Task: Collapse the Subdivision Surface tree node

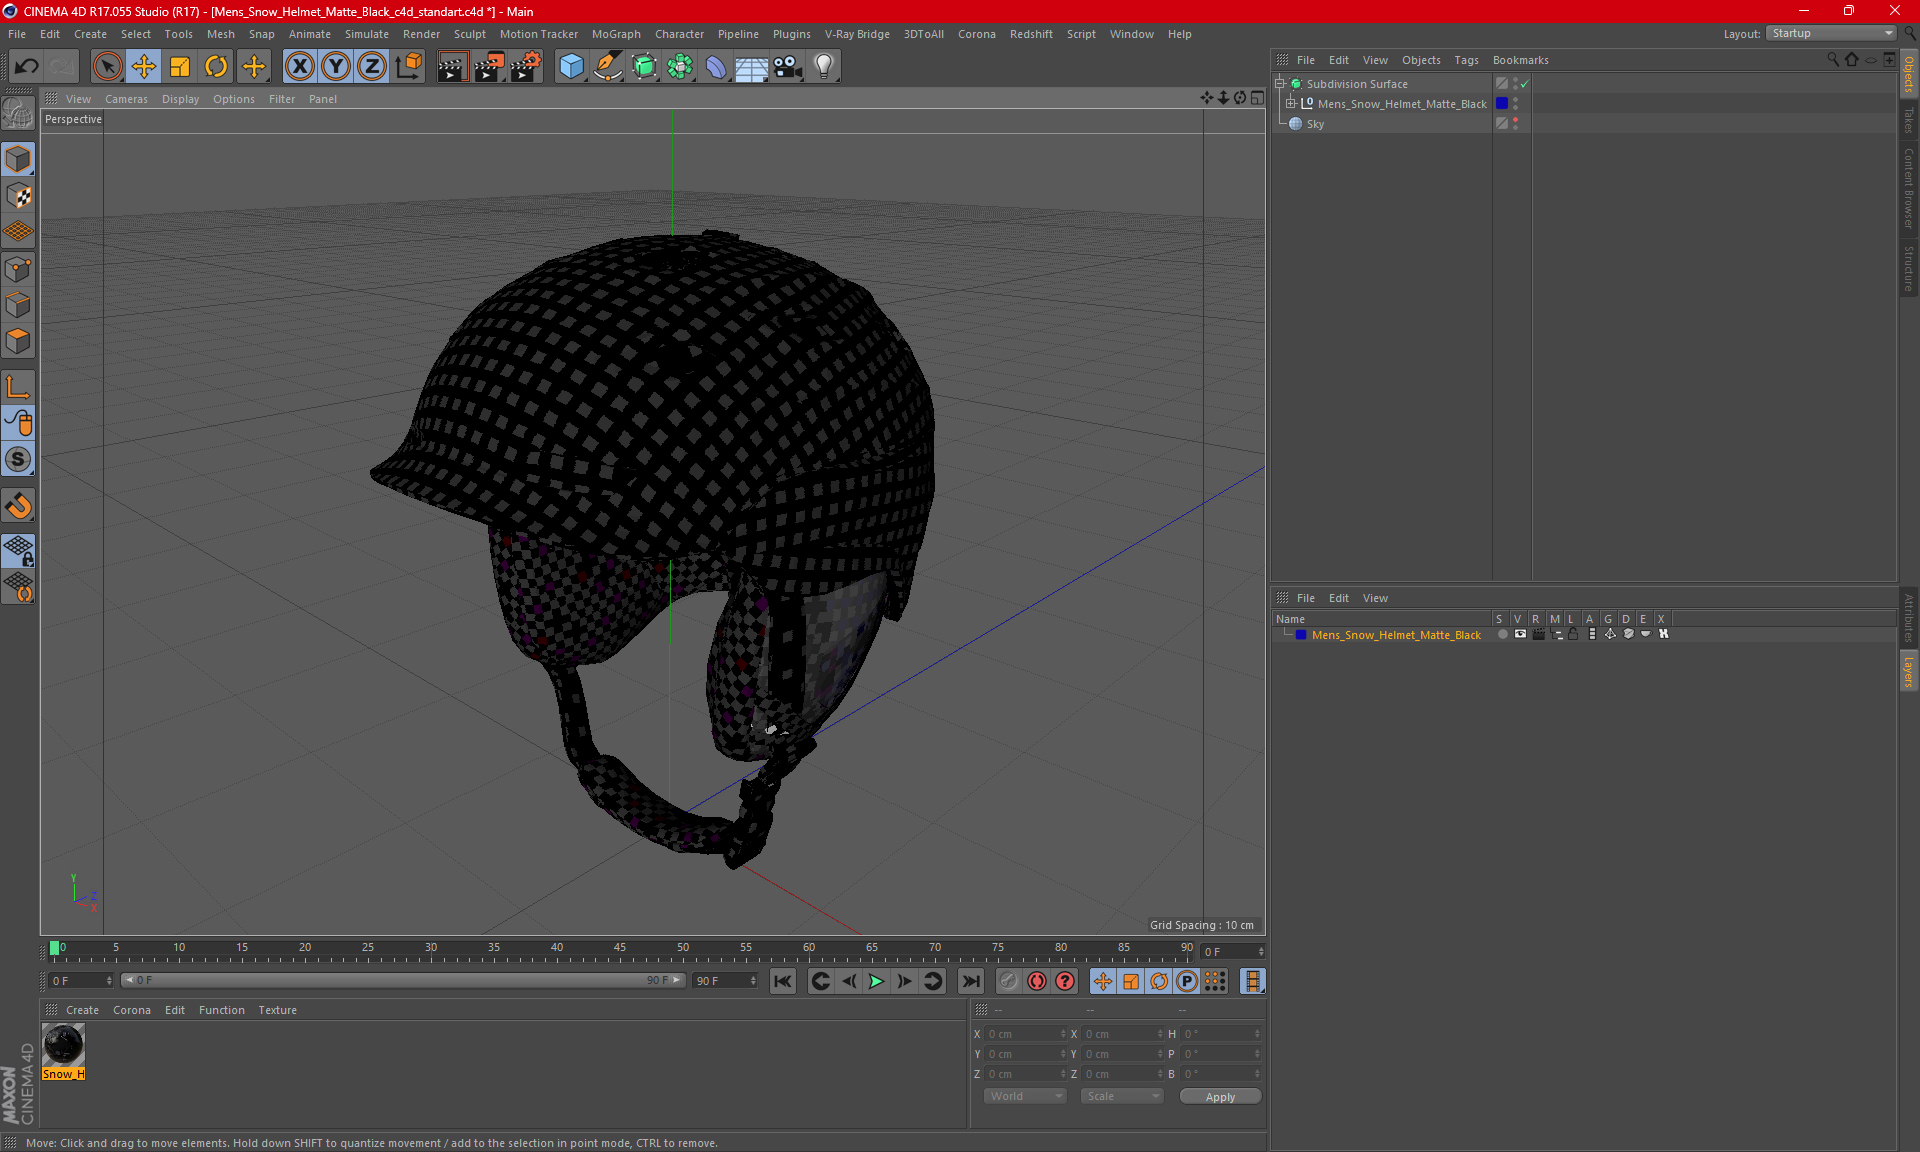Action: click(x=1279, y=84)
